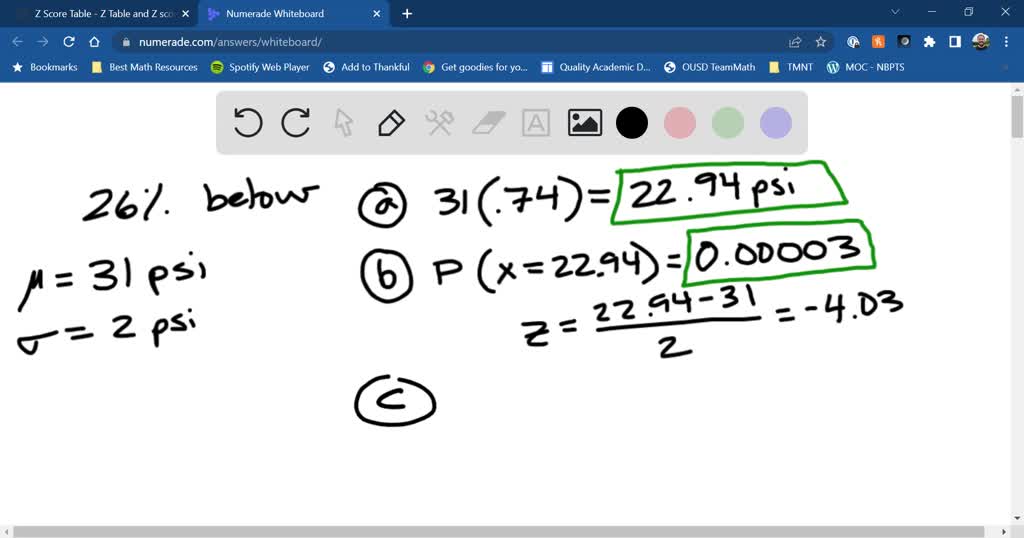
Task: Switch to Z Score Table tab
Action: point(104,14)
